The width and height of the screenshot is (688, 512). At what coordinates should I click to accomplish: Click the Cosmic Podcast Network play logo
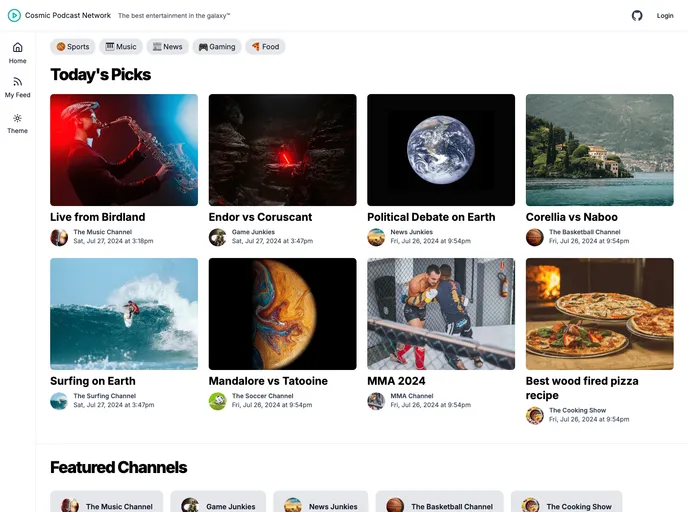(14, 15)
